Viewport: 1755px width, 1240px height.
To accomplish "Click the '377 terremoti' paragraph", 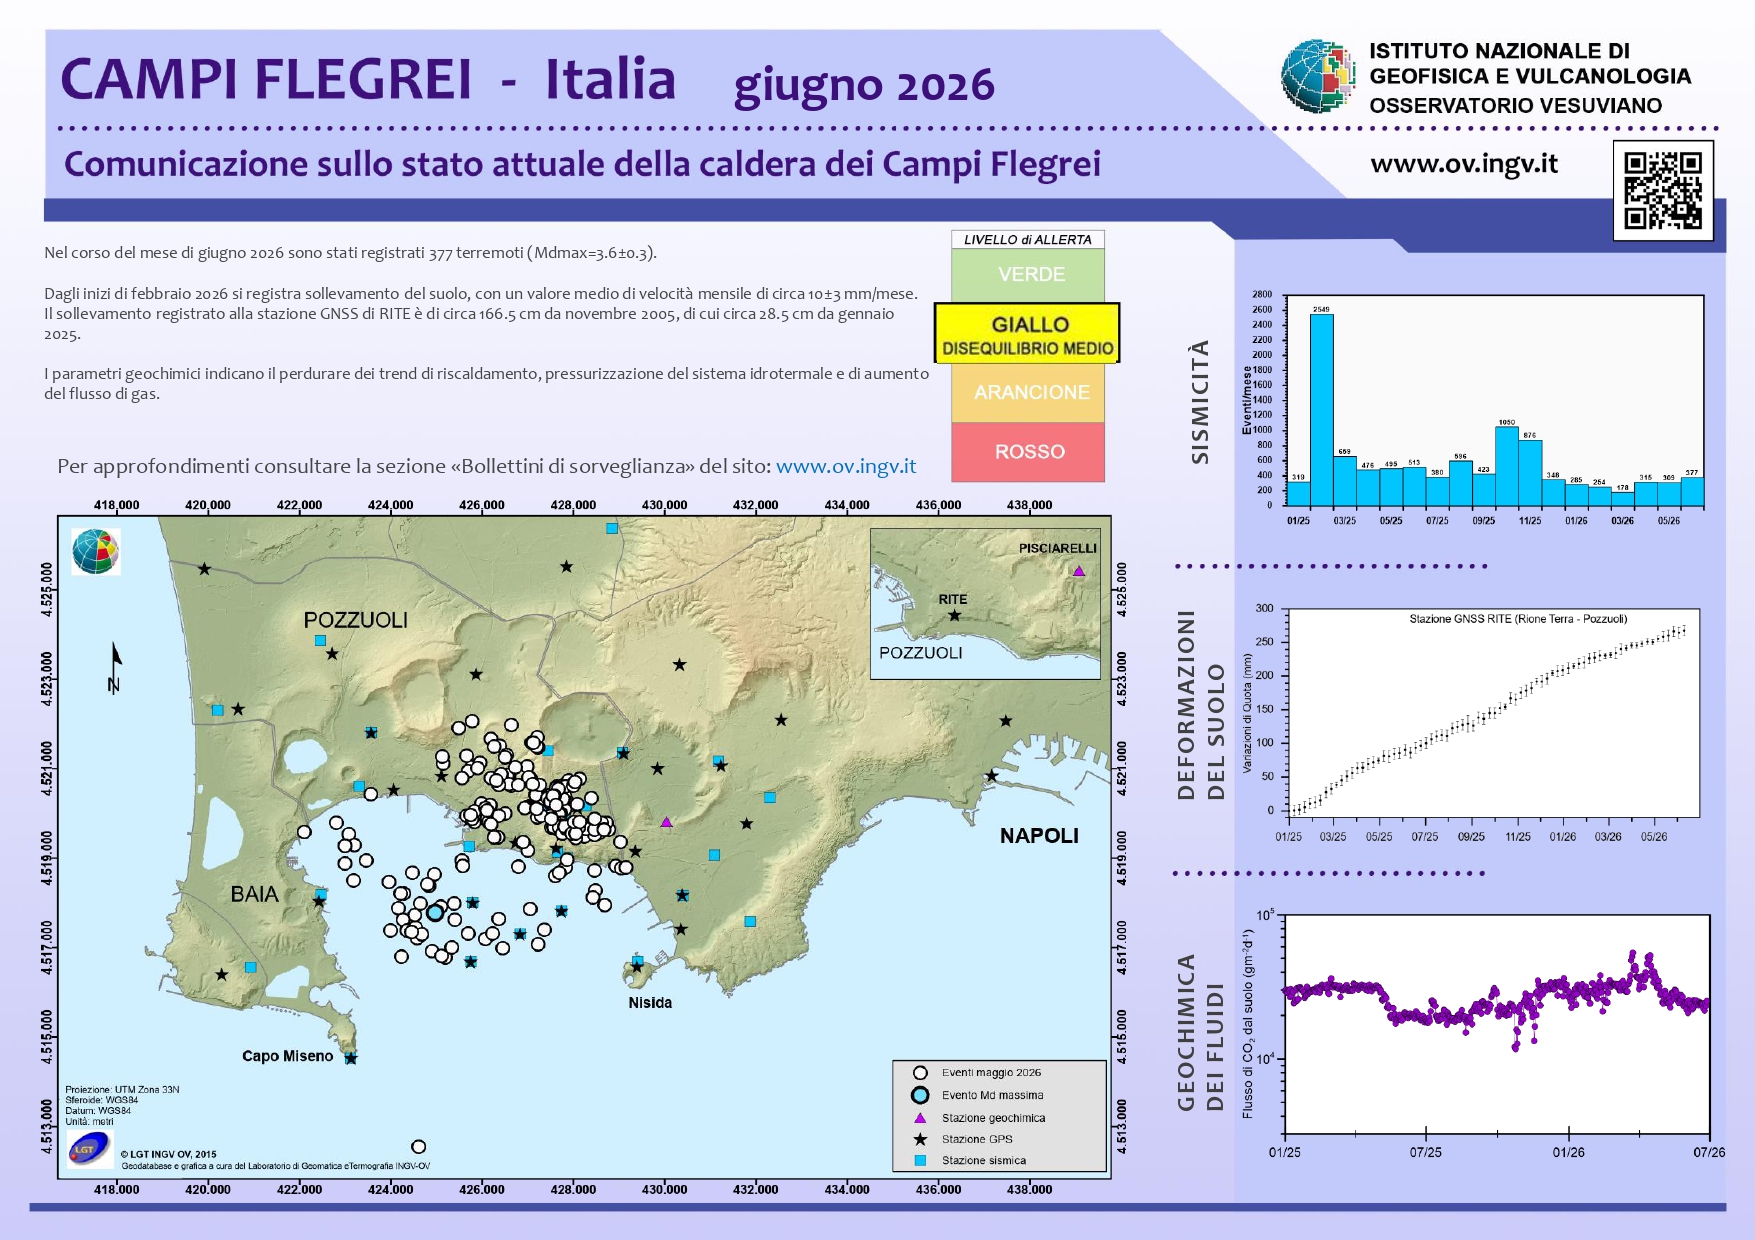I will (x=350, y=253).
